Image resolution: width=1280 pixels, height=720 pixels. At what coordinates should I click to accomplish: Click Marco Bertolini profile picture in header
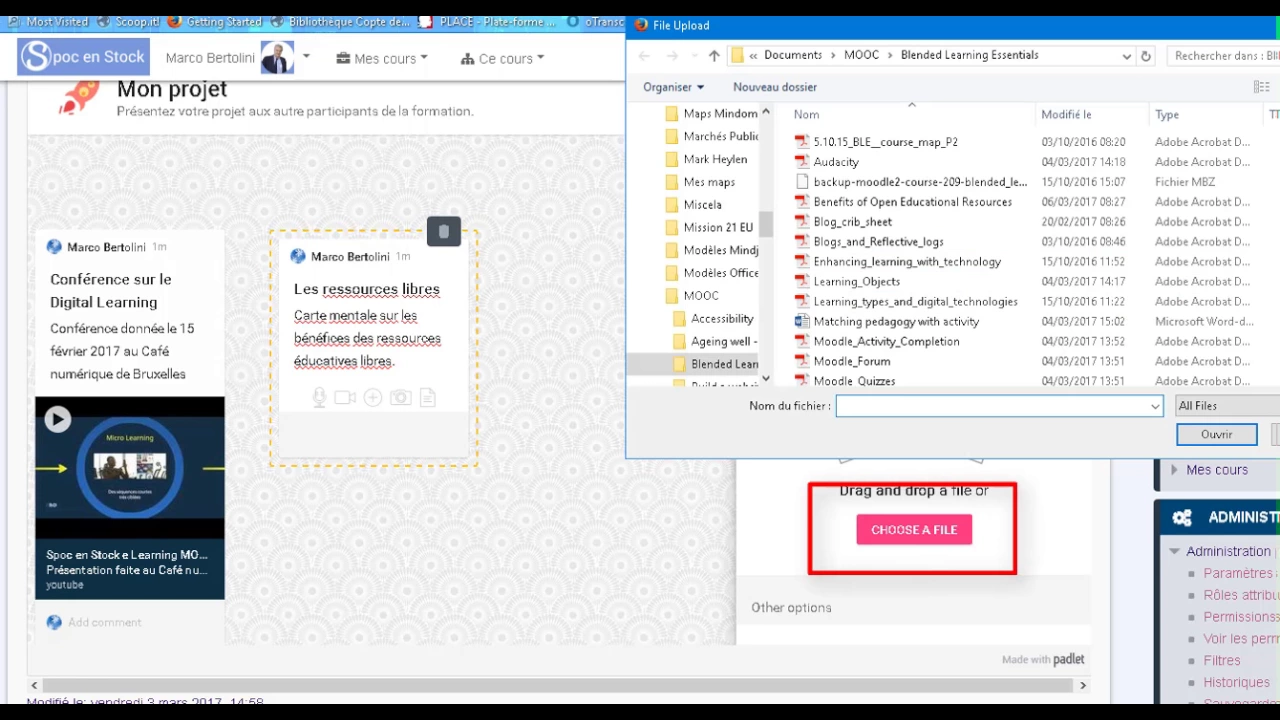[277, 58]
